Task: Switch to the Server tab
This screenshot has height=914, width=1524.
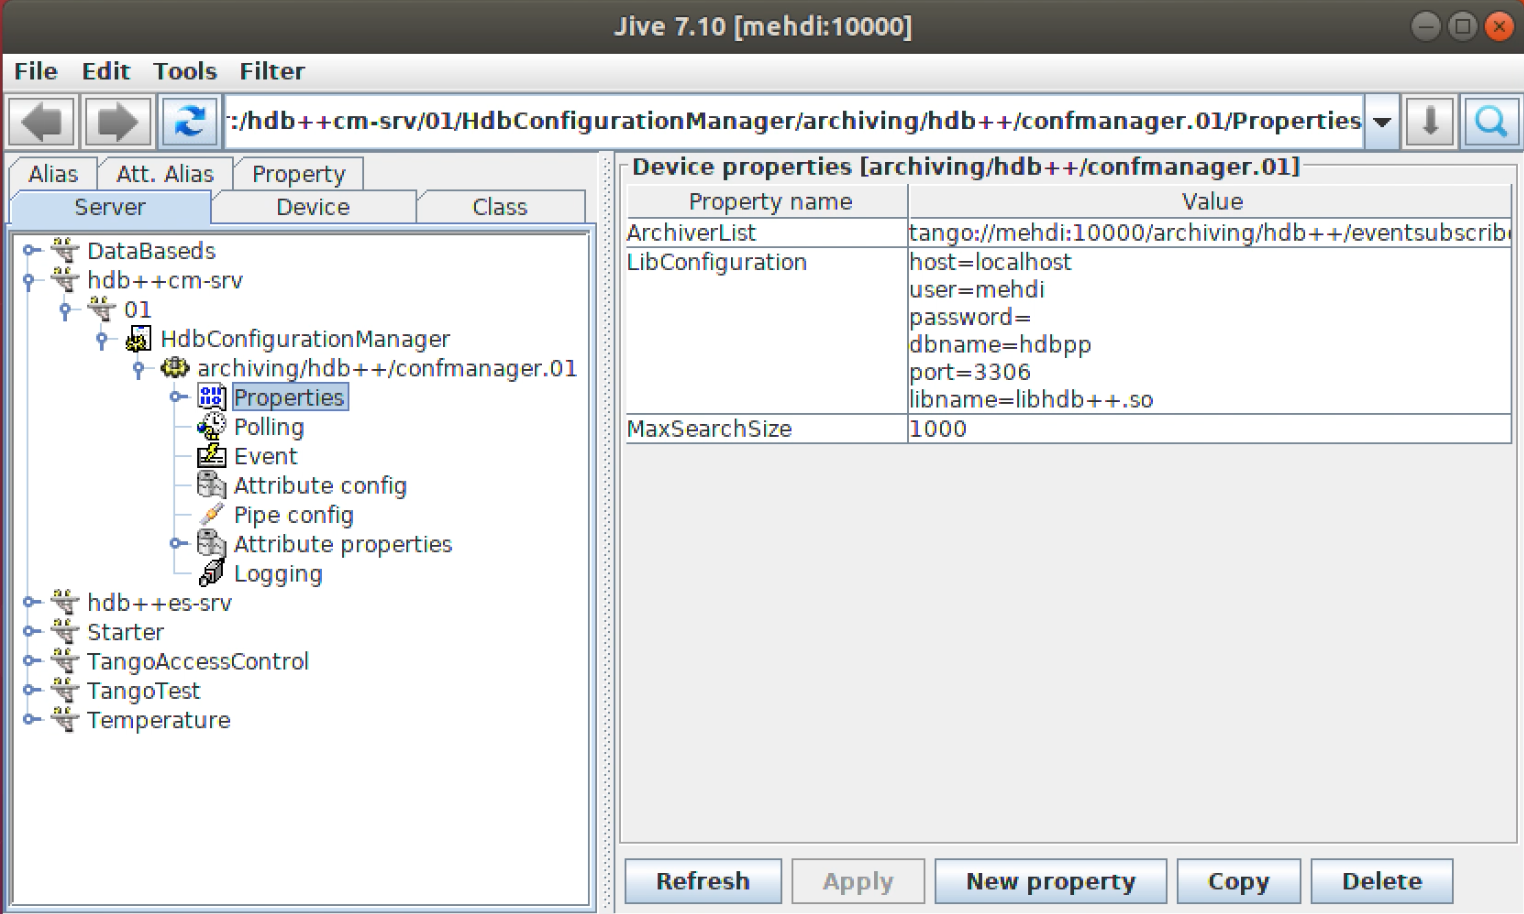Action: point(110,207)
